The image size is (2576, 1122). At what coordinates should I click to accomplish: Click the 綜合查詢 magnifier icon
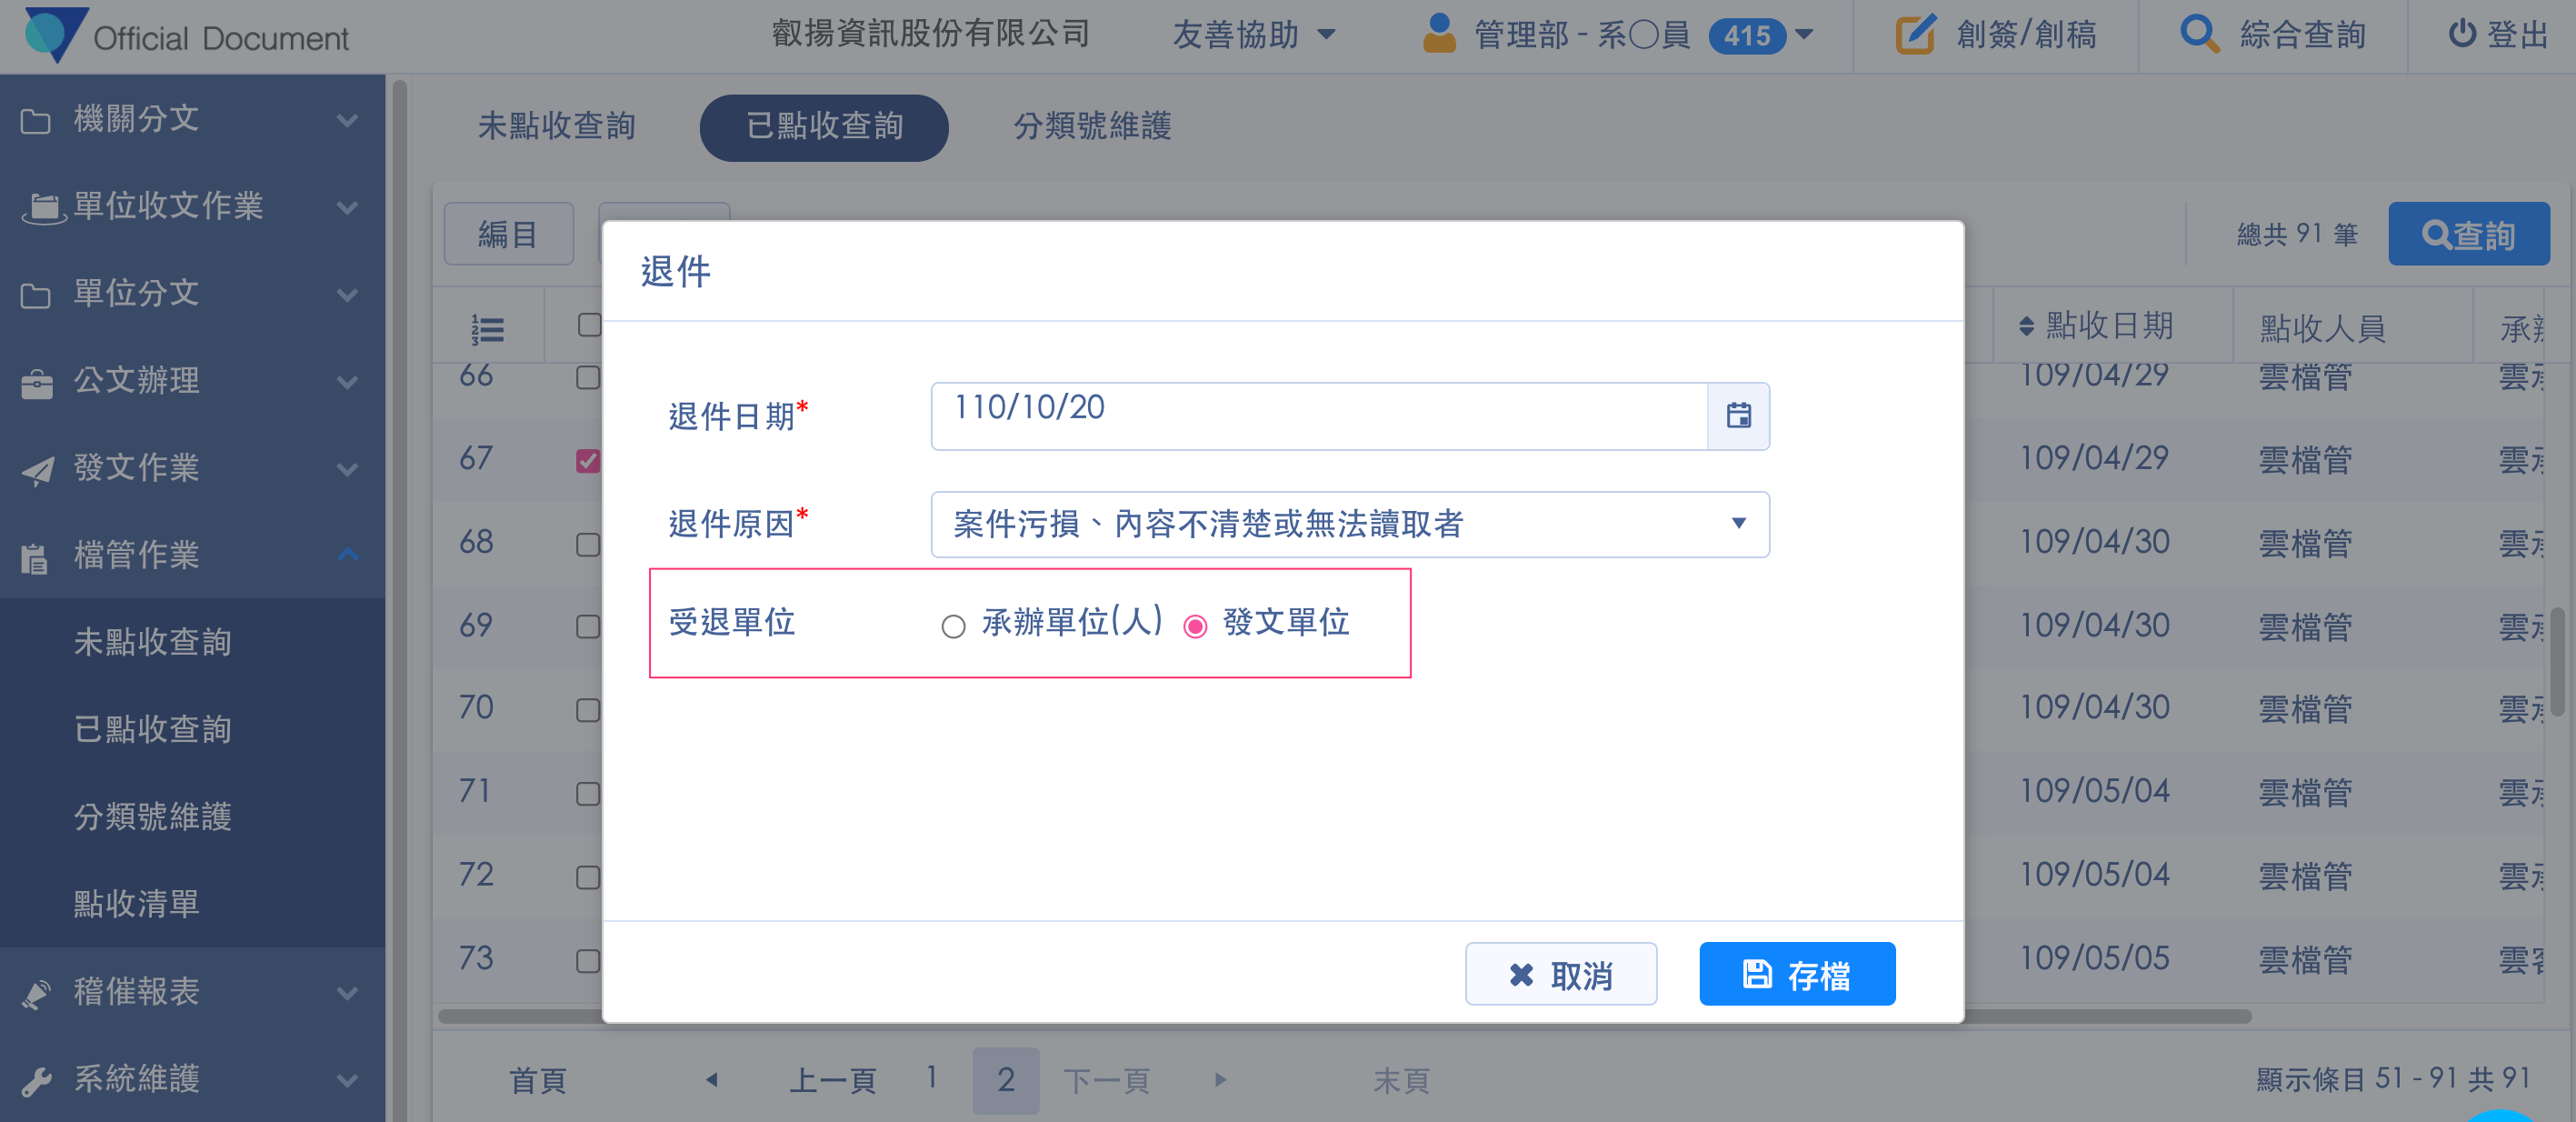[2198, 35]
